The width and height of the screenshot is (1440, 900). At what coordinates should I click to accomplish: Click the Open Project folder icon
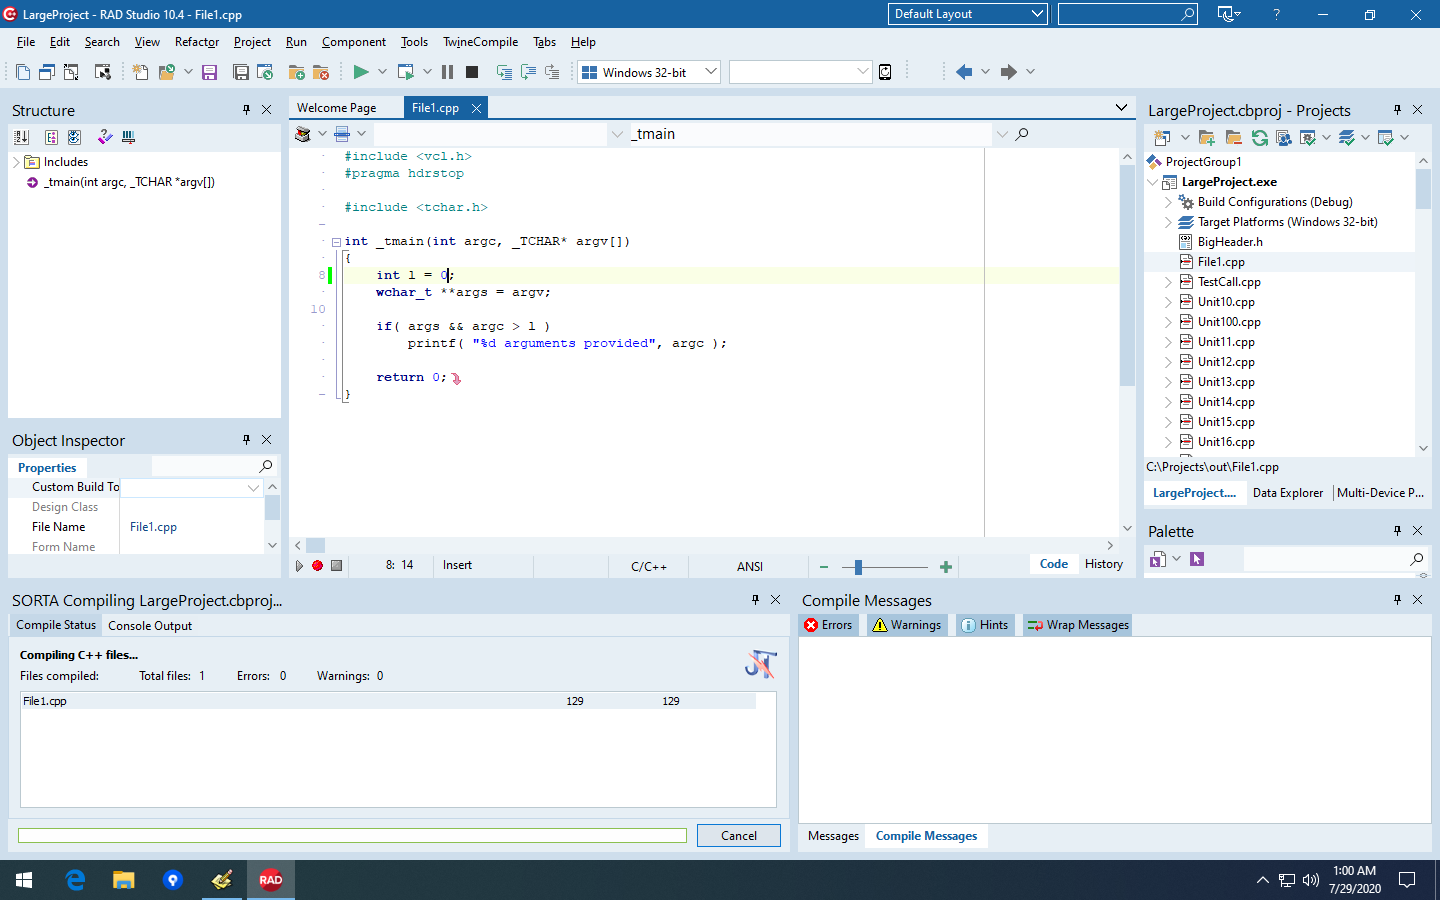tap(166, 72)
